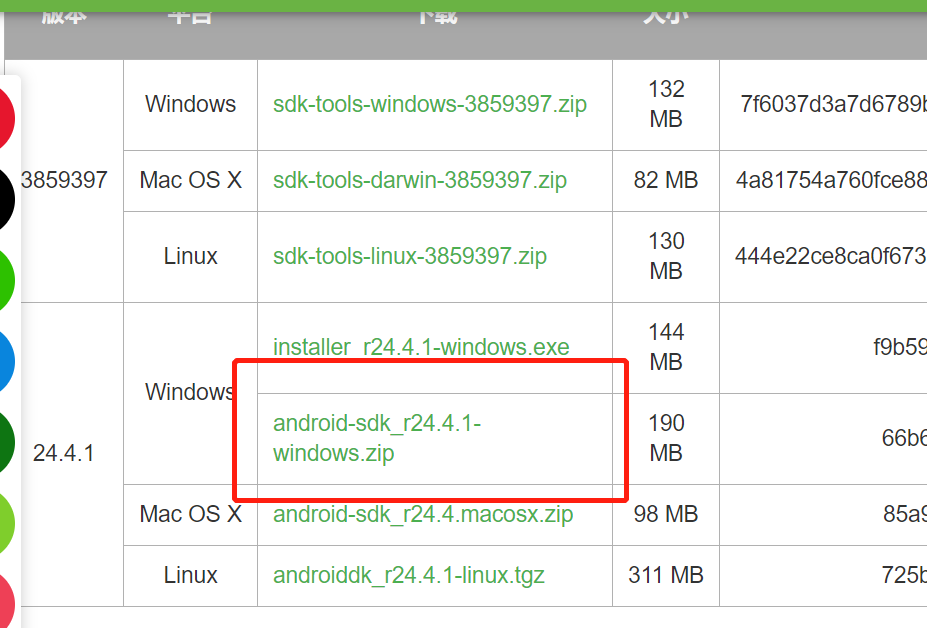Select checksum starting 444e22ce8ca0f673
This screenshot has width=927, height=628.
coord(831,256)
